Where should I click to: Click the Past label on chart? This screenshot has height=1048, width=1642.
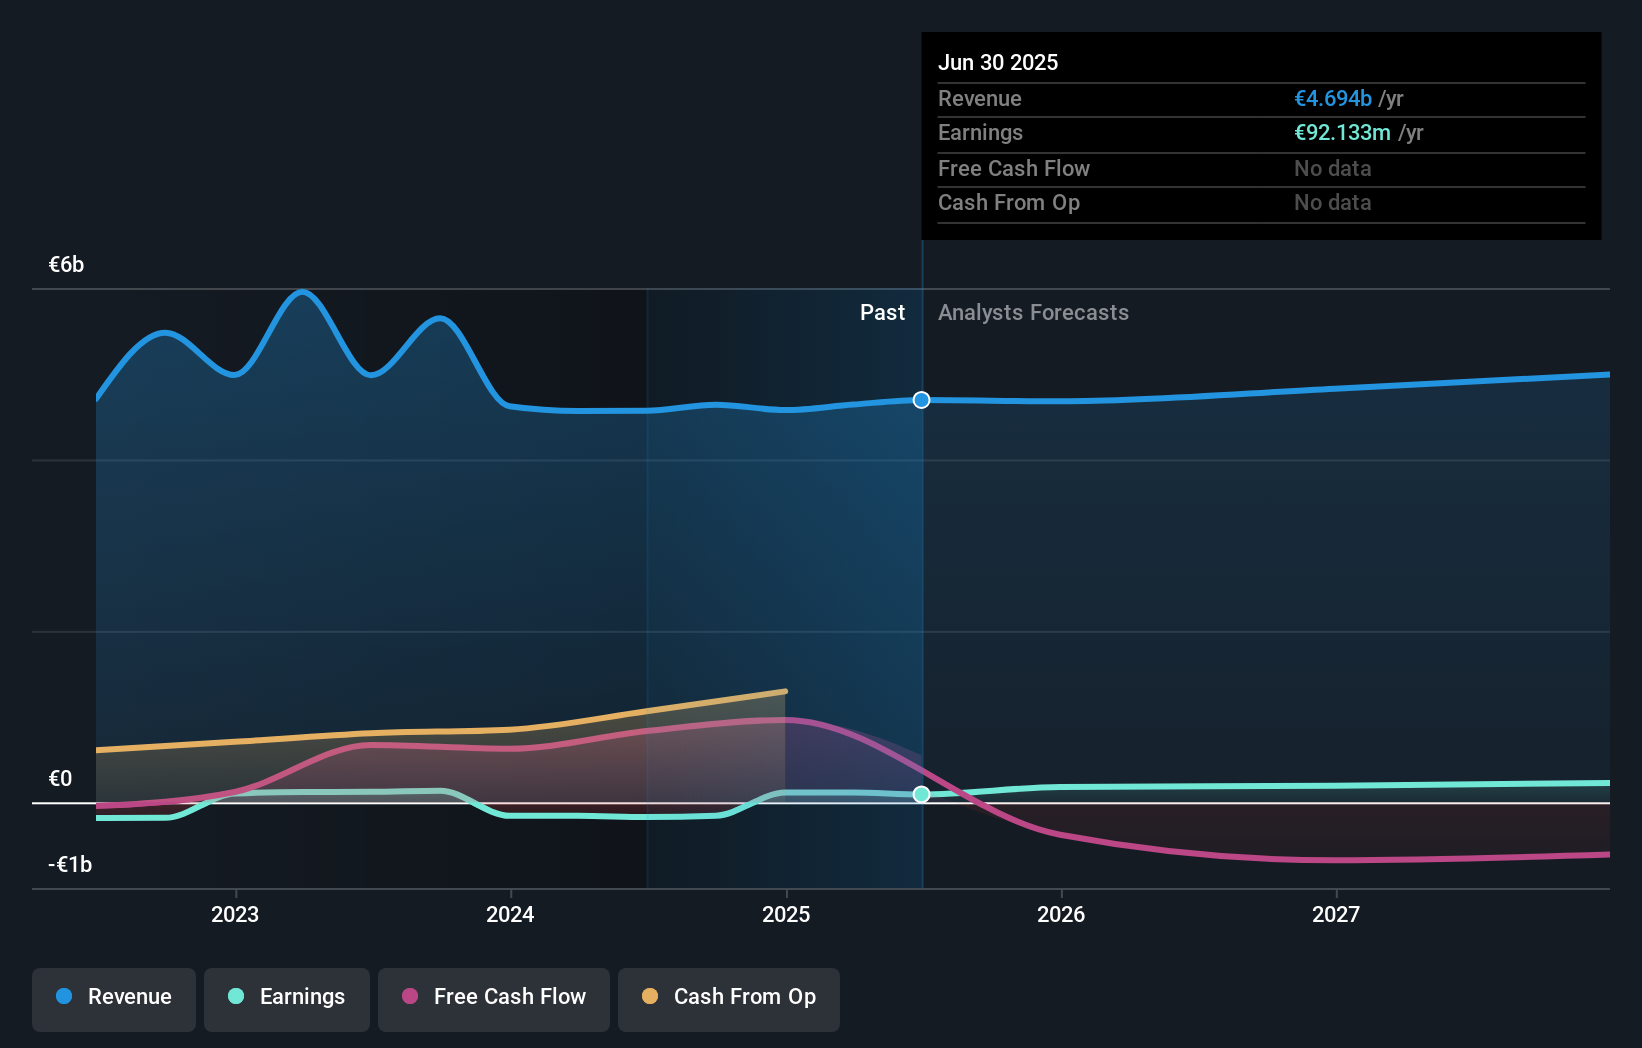882,312
